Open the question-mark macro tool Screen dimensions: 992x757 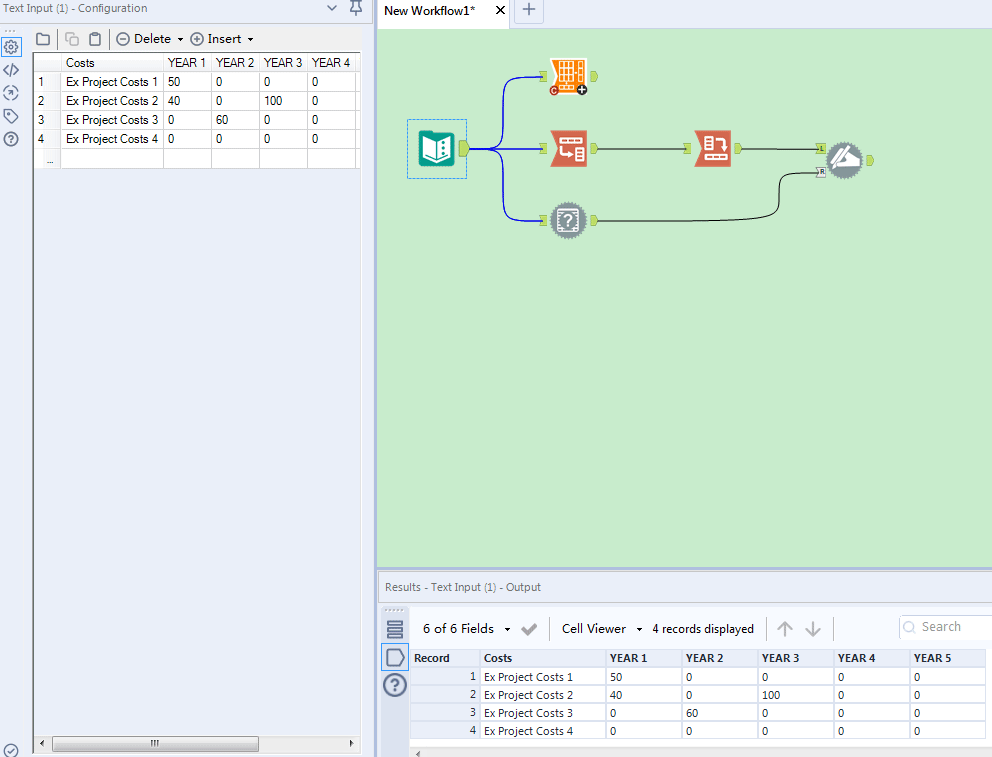(x=568, y=220)
